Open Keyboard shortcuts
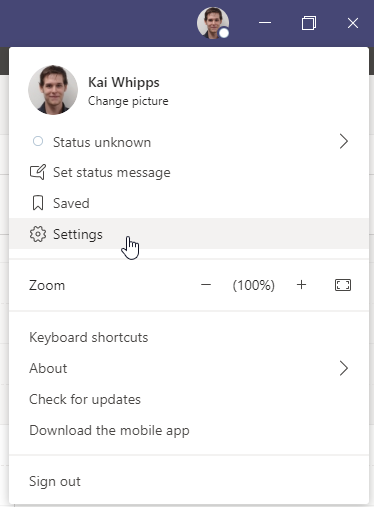374x507 pixels. (189, 337)
